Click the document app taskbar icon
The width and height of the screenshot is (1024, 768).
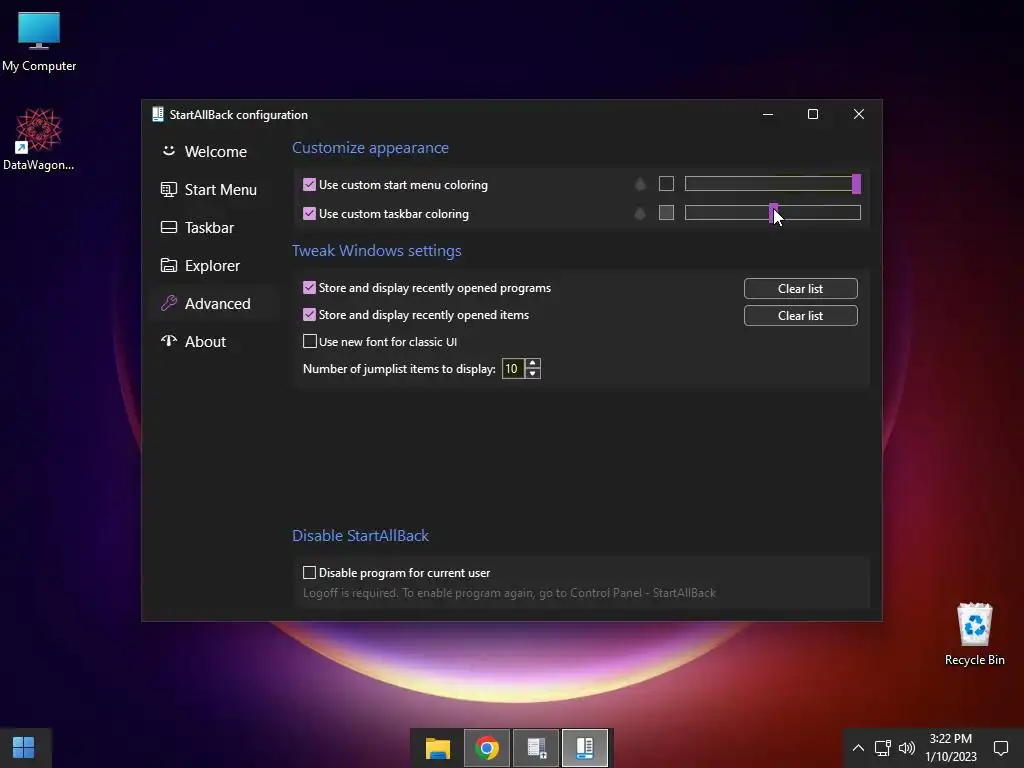[x=536, y=748]
